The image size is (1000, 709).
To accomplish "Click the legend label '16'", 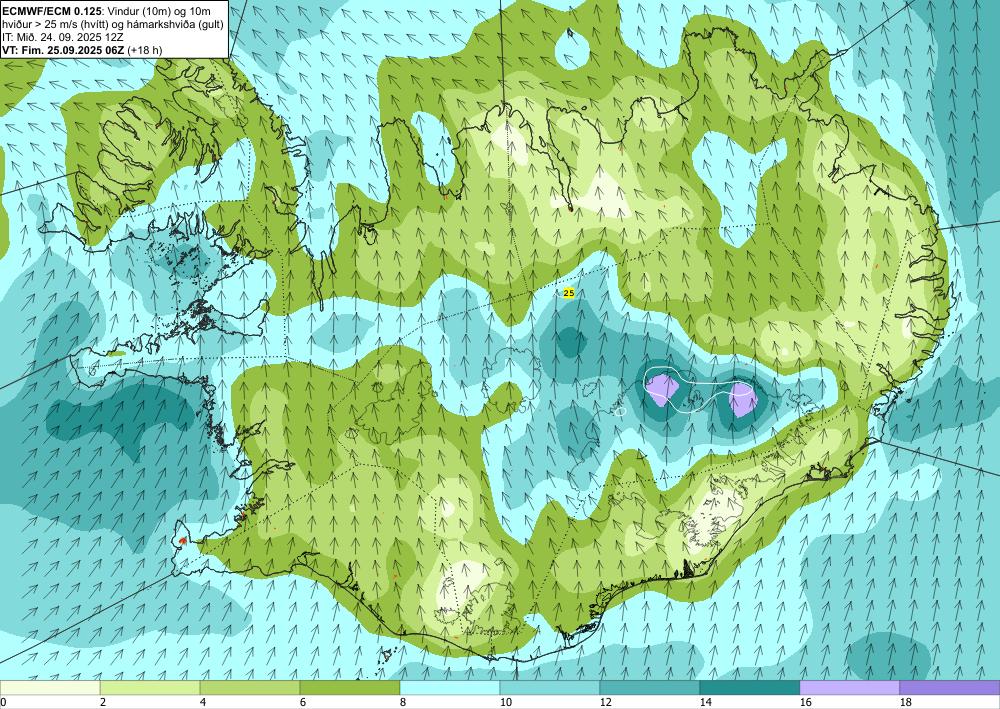I will click(x=805, y=703).
